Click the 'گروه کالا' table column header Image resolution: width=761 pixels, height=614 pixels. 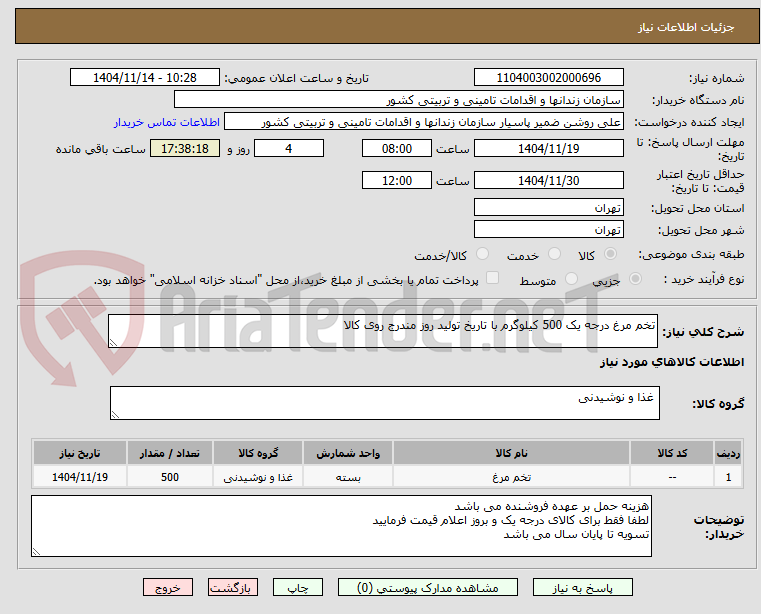[x=258, y=453]
